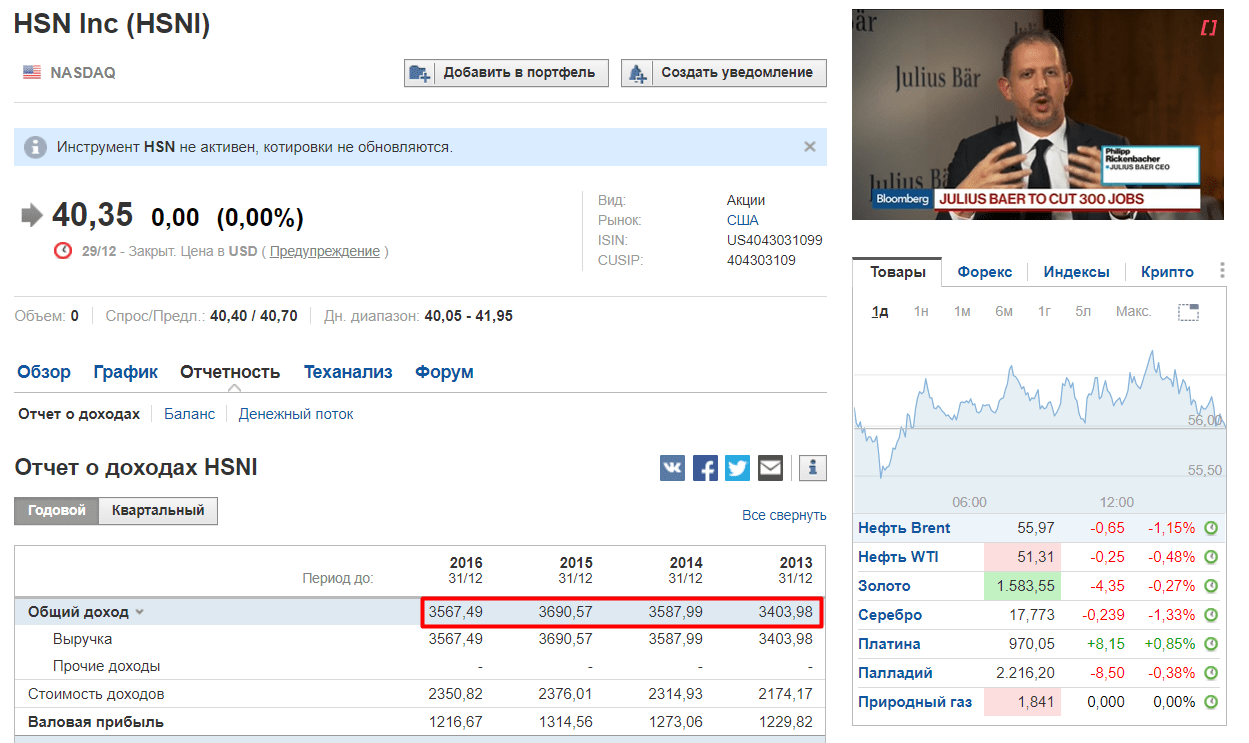Share the report via VK icon
1249x743 pixels.
click(672, 468)
